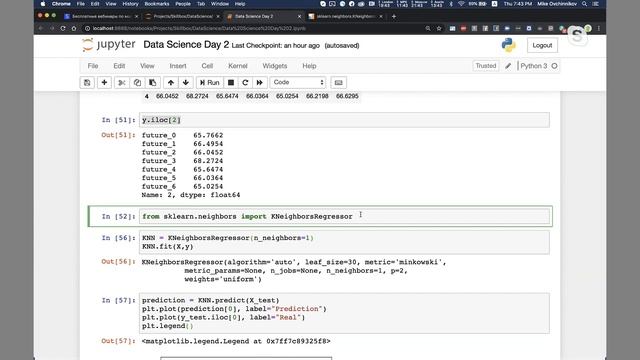Open Chrome three-dot menu

(599, 29)
